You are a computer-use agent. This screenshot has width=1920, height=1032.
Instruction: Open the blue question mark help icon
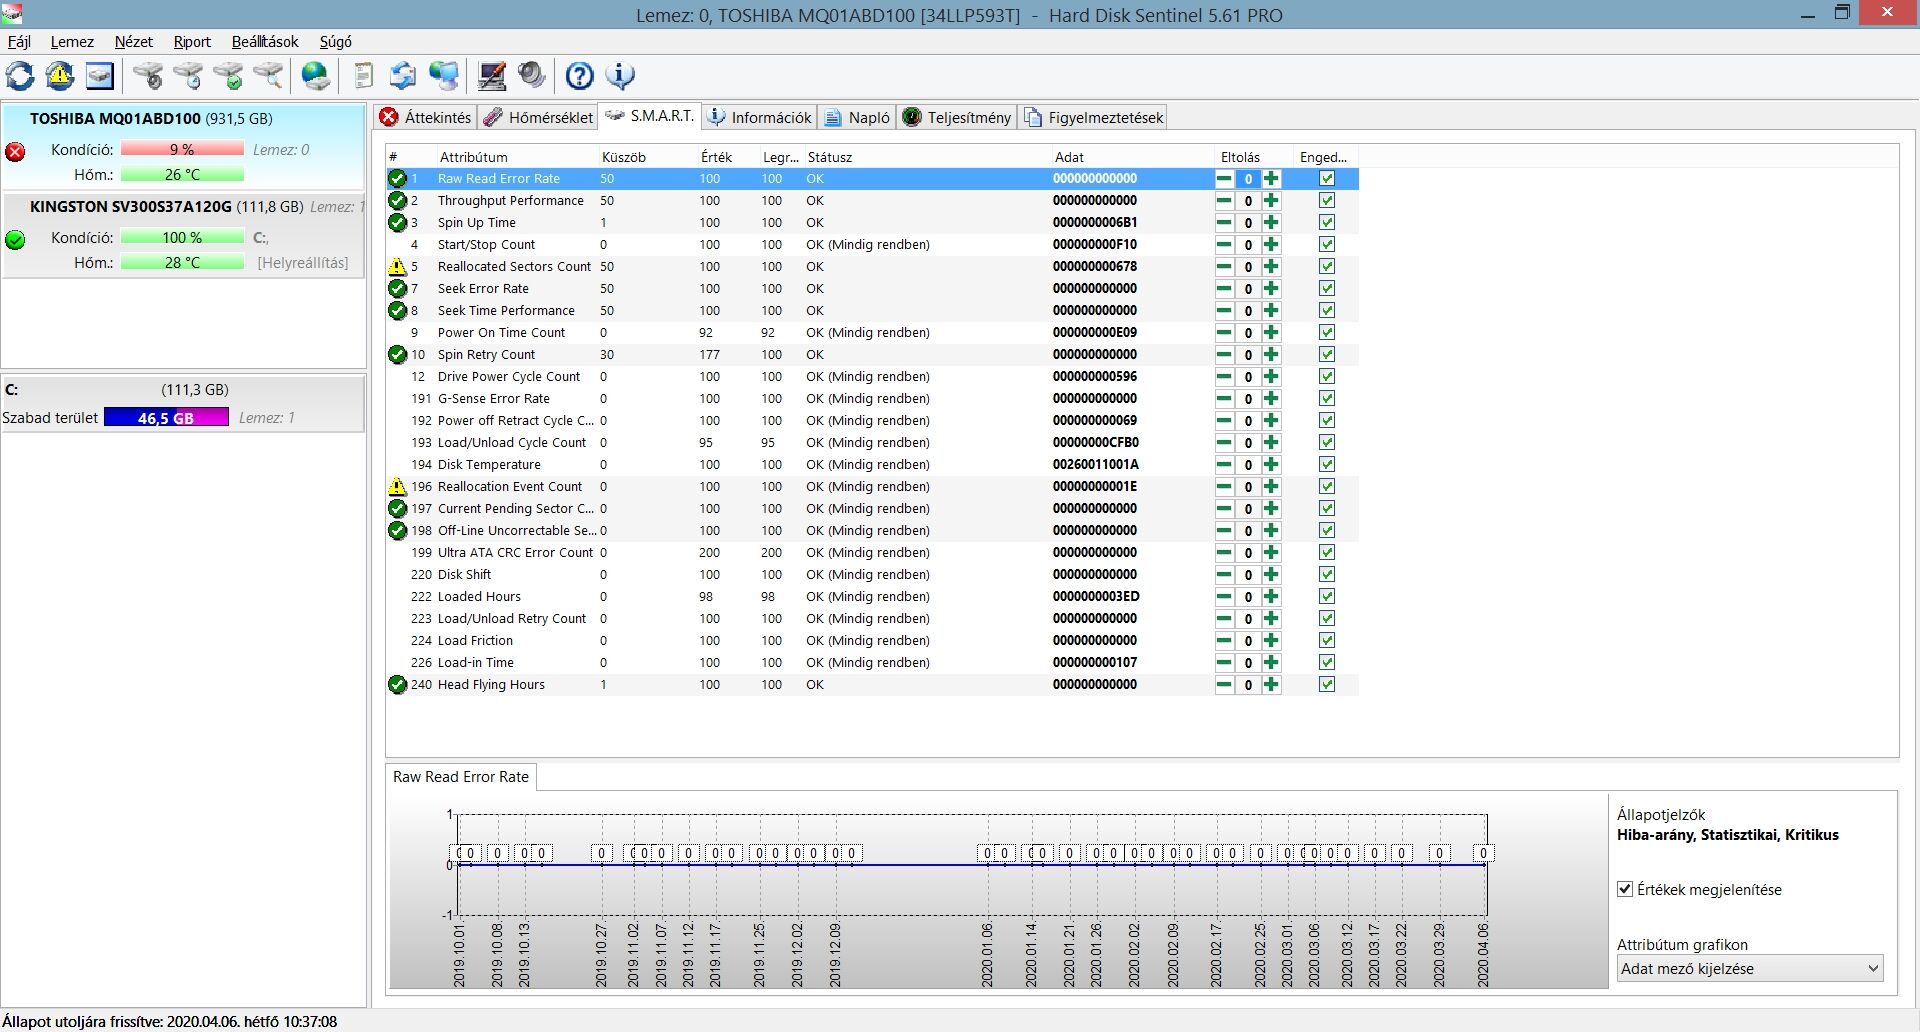click(580, 76)
